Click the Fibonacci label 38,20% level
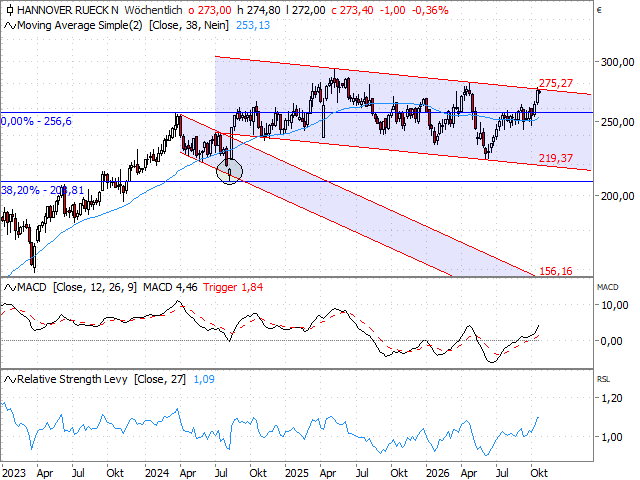This screenshot has height=480, width=640. (42, 190)
